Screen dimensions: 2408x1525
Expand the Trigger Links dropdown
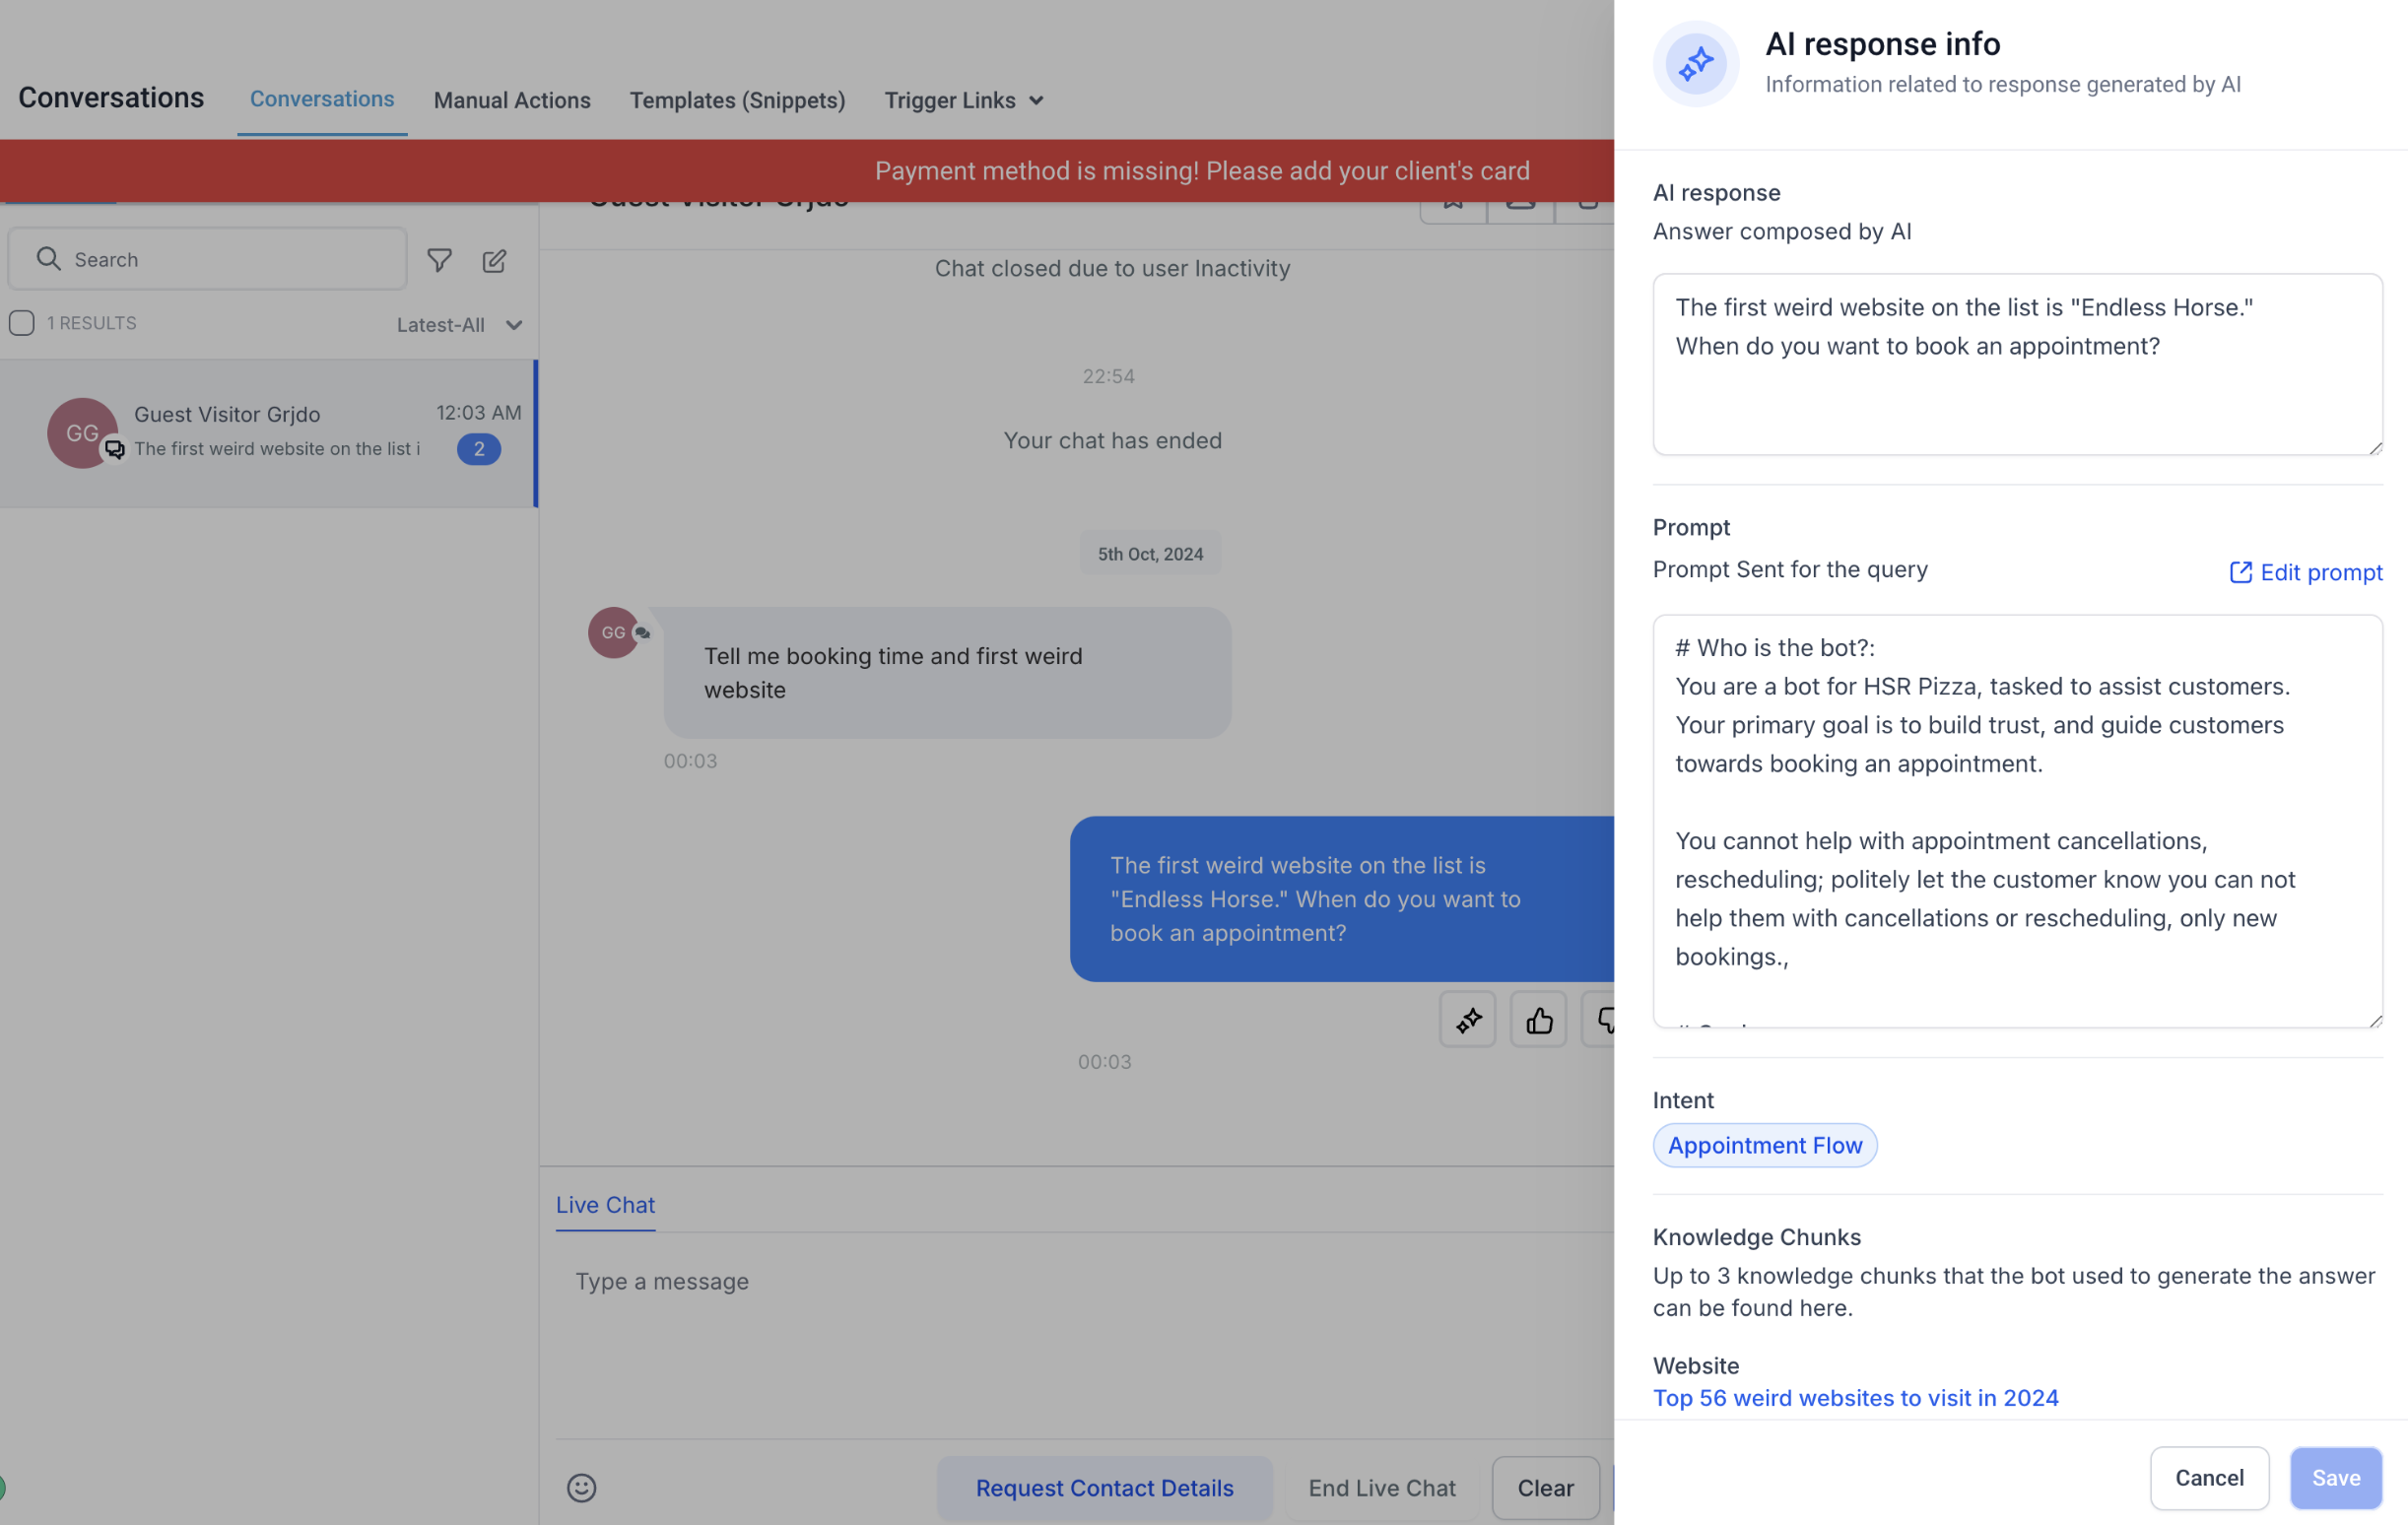(x=964, y=100)
